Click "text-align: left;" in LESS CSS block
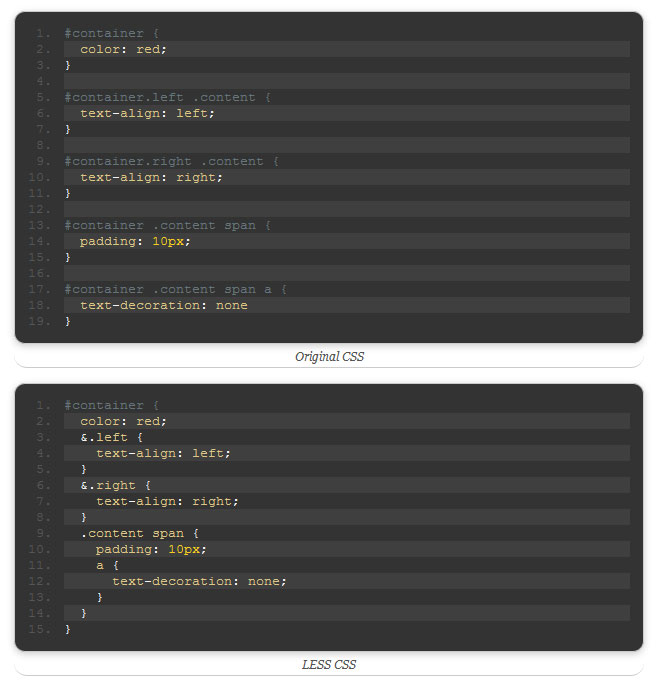Image resolution: width=658 pixels, height=685 pixels. tap(163, 453)
